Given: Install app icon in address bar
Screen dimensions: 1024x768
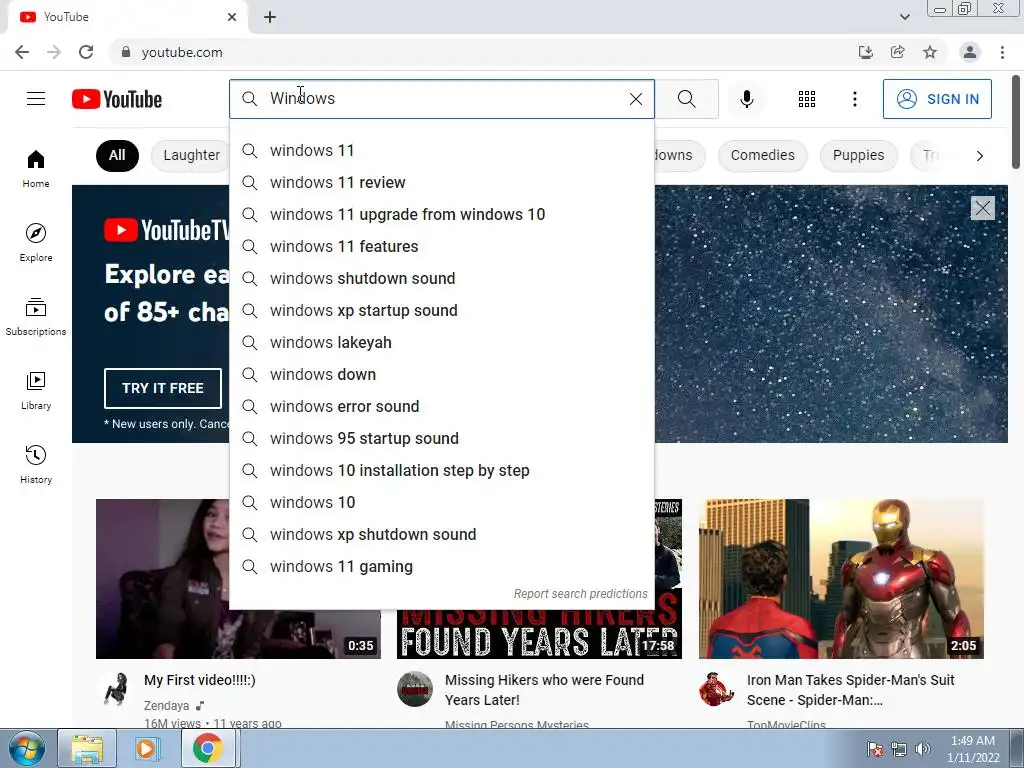Looking at the screenshot, I should tap(865, 52).
